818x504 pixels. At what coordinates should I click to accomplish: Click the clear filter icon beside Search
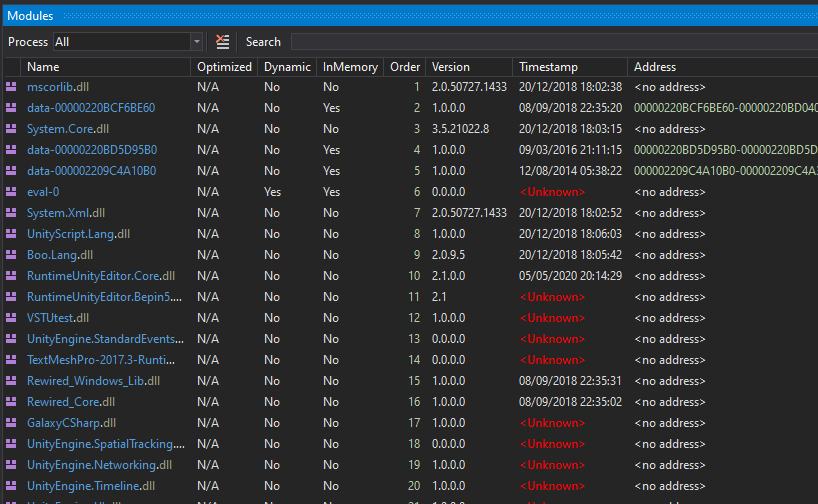click(222, 42)
